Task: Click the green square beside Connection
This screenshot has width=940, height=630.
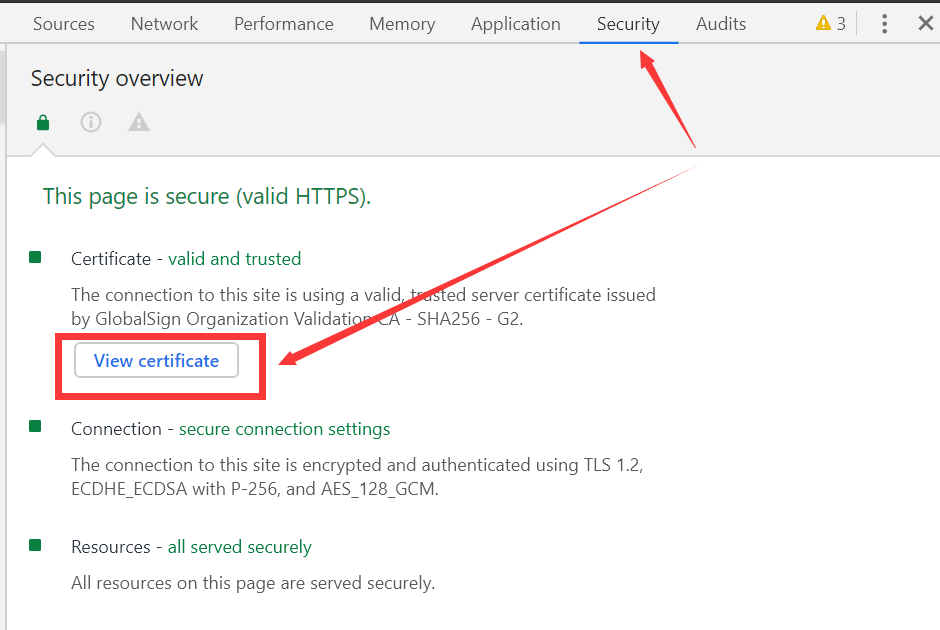Action: 35,426
